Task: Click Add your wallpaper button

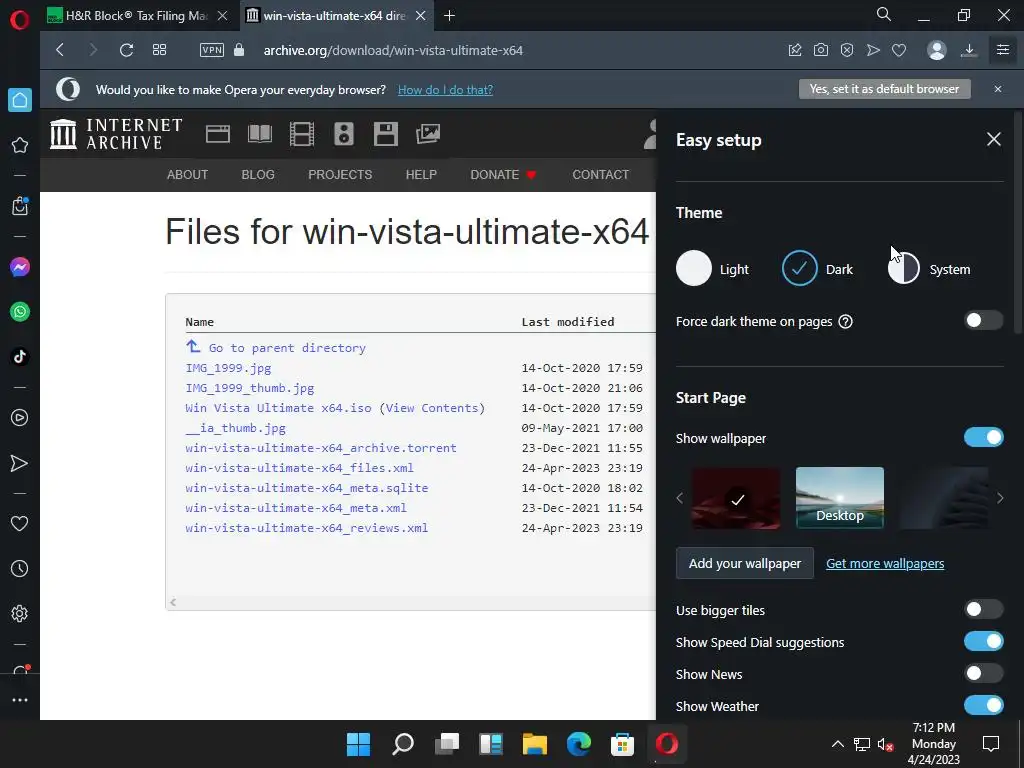Action: coord(744,563)
